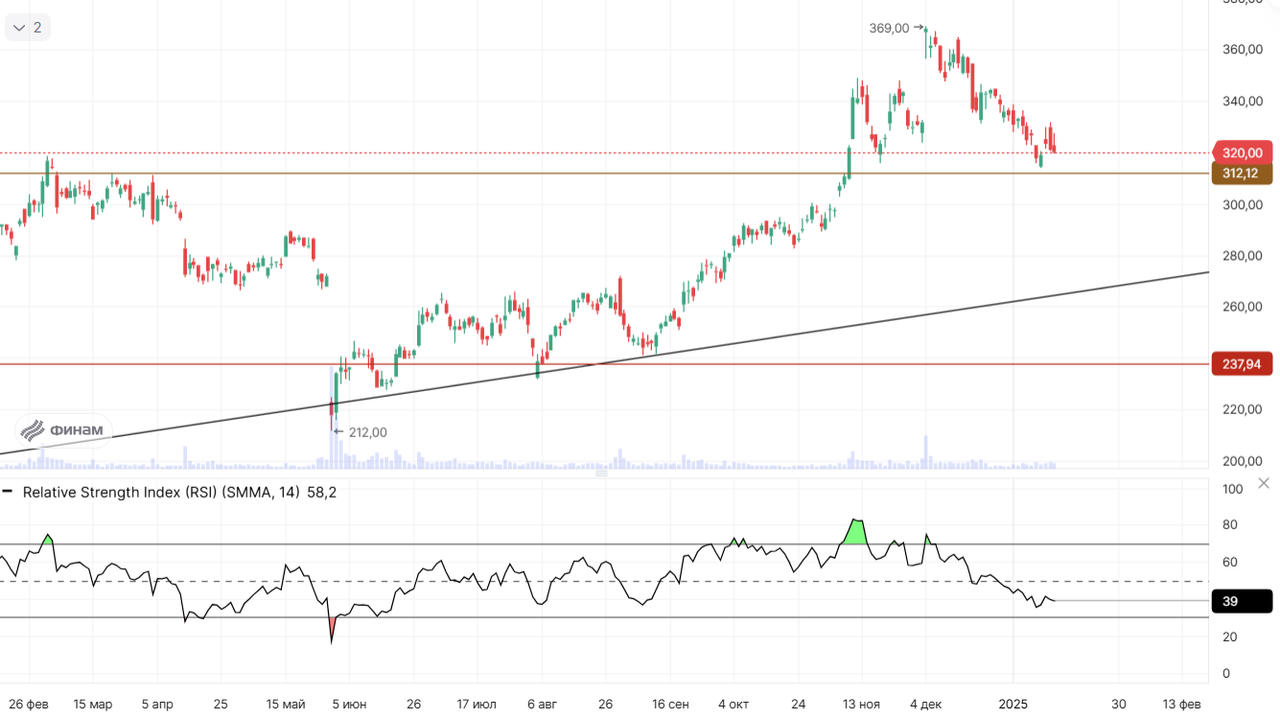Expand the indicators dropdown labeled 2
The image size is (1280, 715).
click(27, 27)
